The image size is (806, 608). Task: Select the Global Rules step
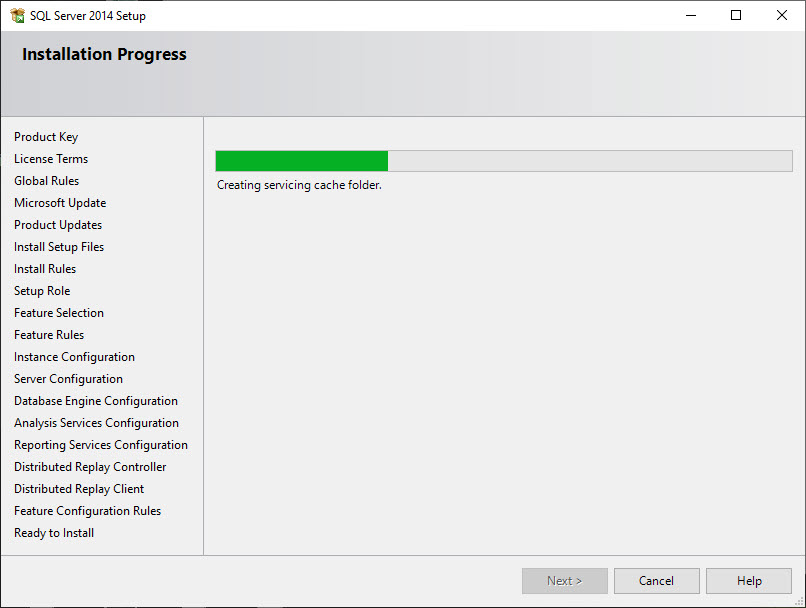47,181
